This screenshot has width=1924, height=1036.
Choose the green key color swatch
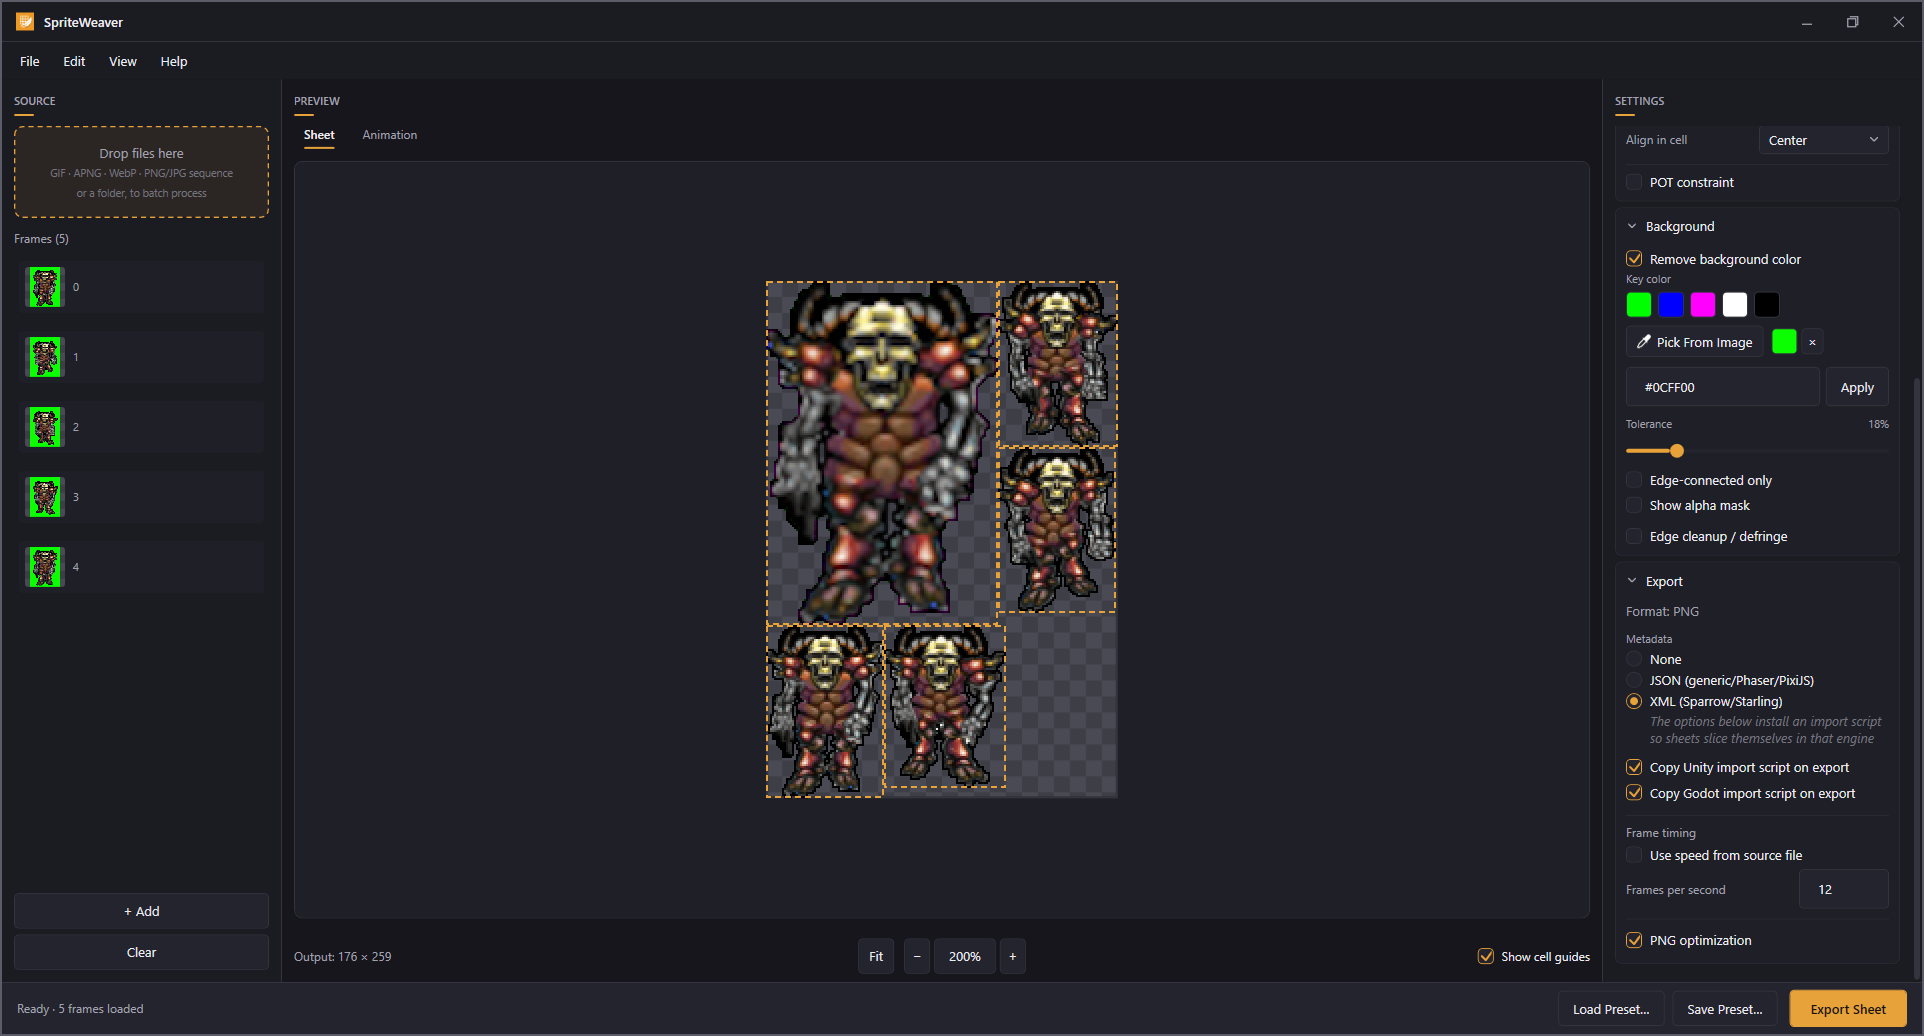click(x=1639, y=304)
